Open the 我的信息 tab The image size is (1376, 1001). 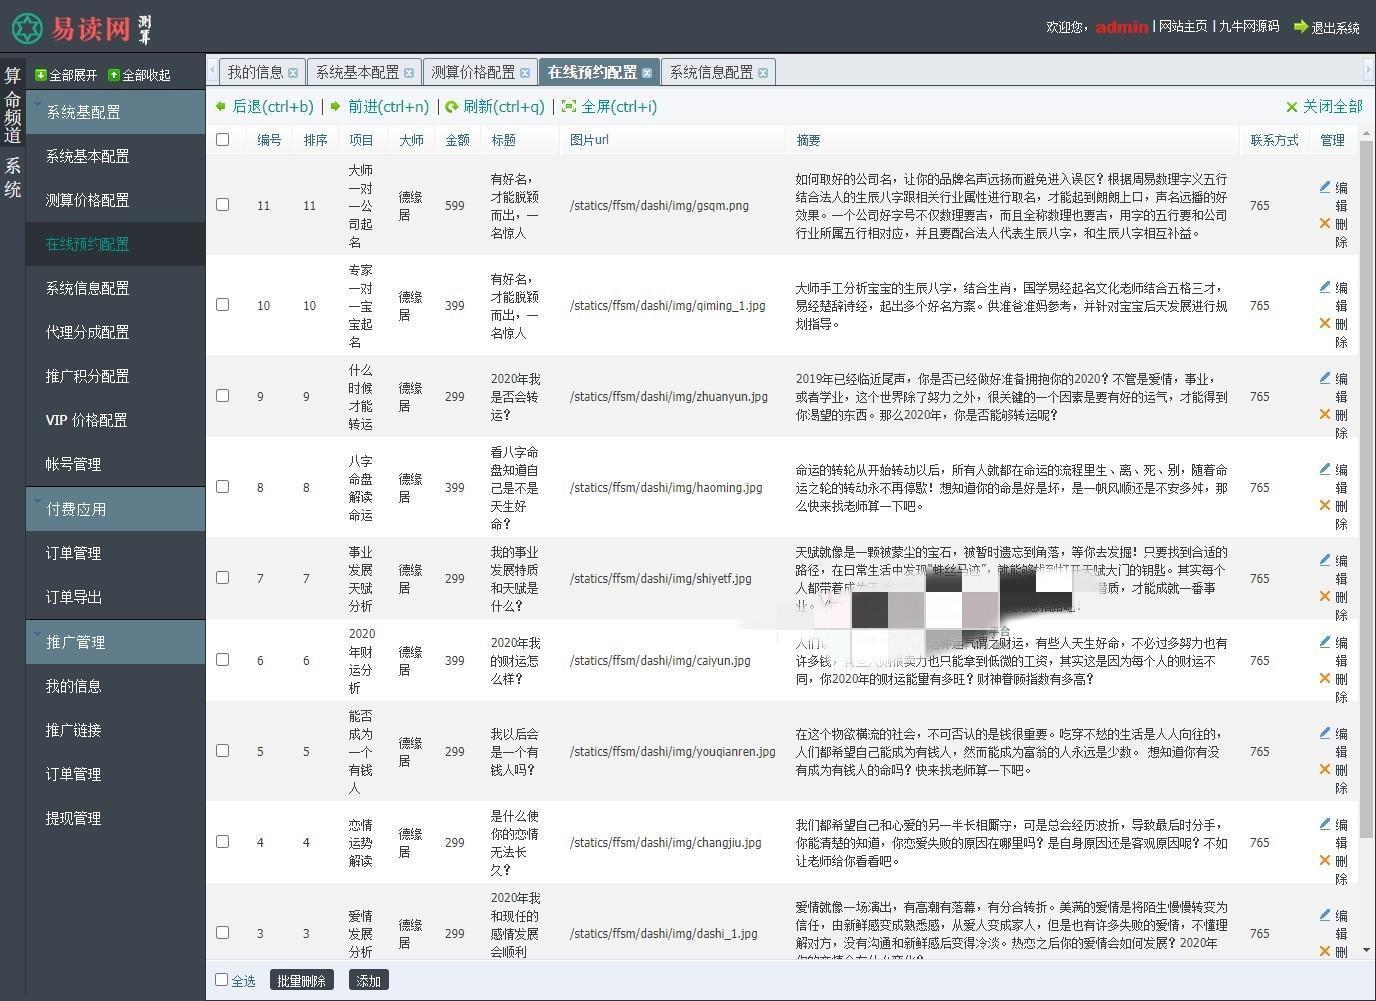point(253,71)
